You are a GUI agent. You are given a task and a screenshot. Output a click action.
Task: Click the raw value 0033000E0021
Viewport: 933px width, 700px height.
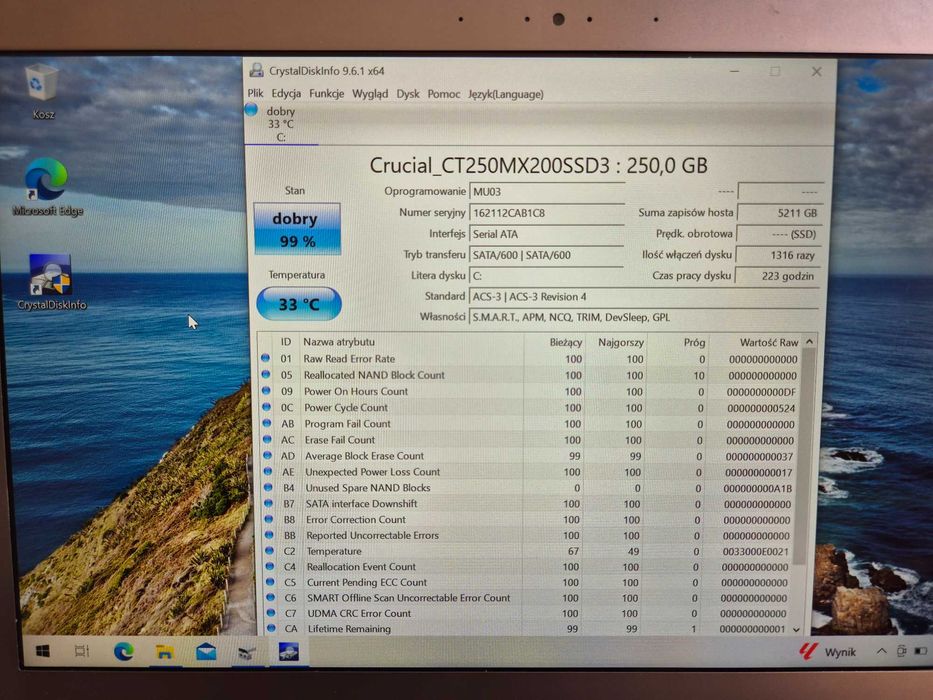[x=755, y=551]
